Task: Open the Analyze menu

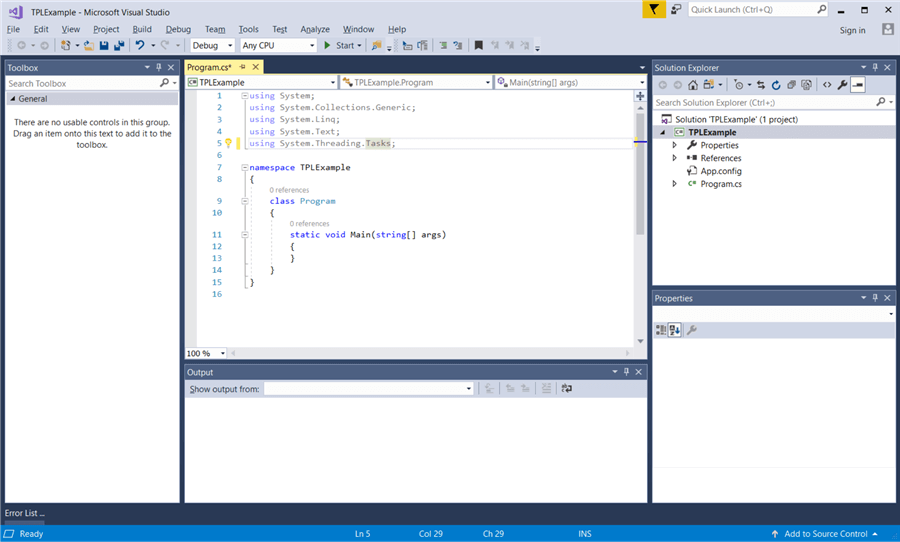Action: (x=315, y=30)
